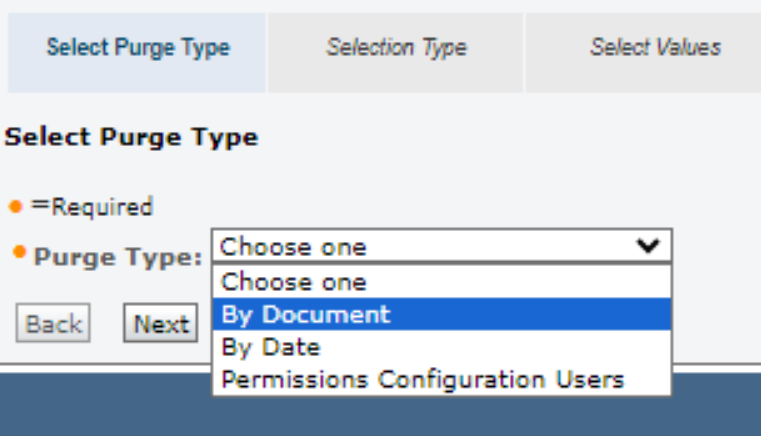Switch to the Selection Type tab
This screenshot has width=761, height=436.
[x=396, y=48]
